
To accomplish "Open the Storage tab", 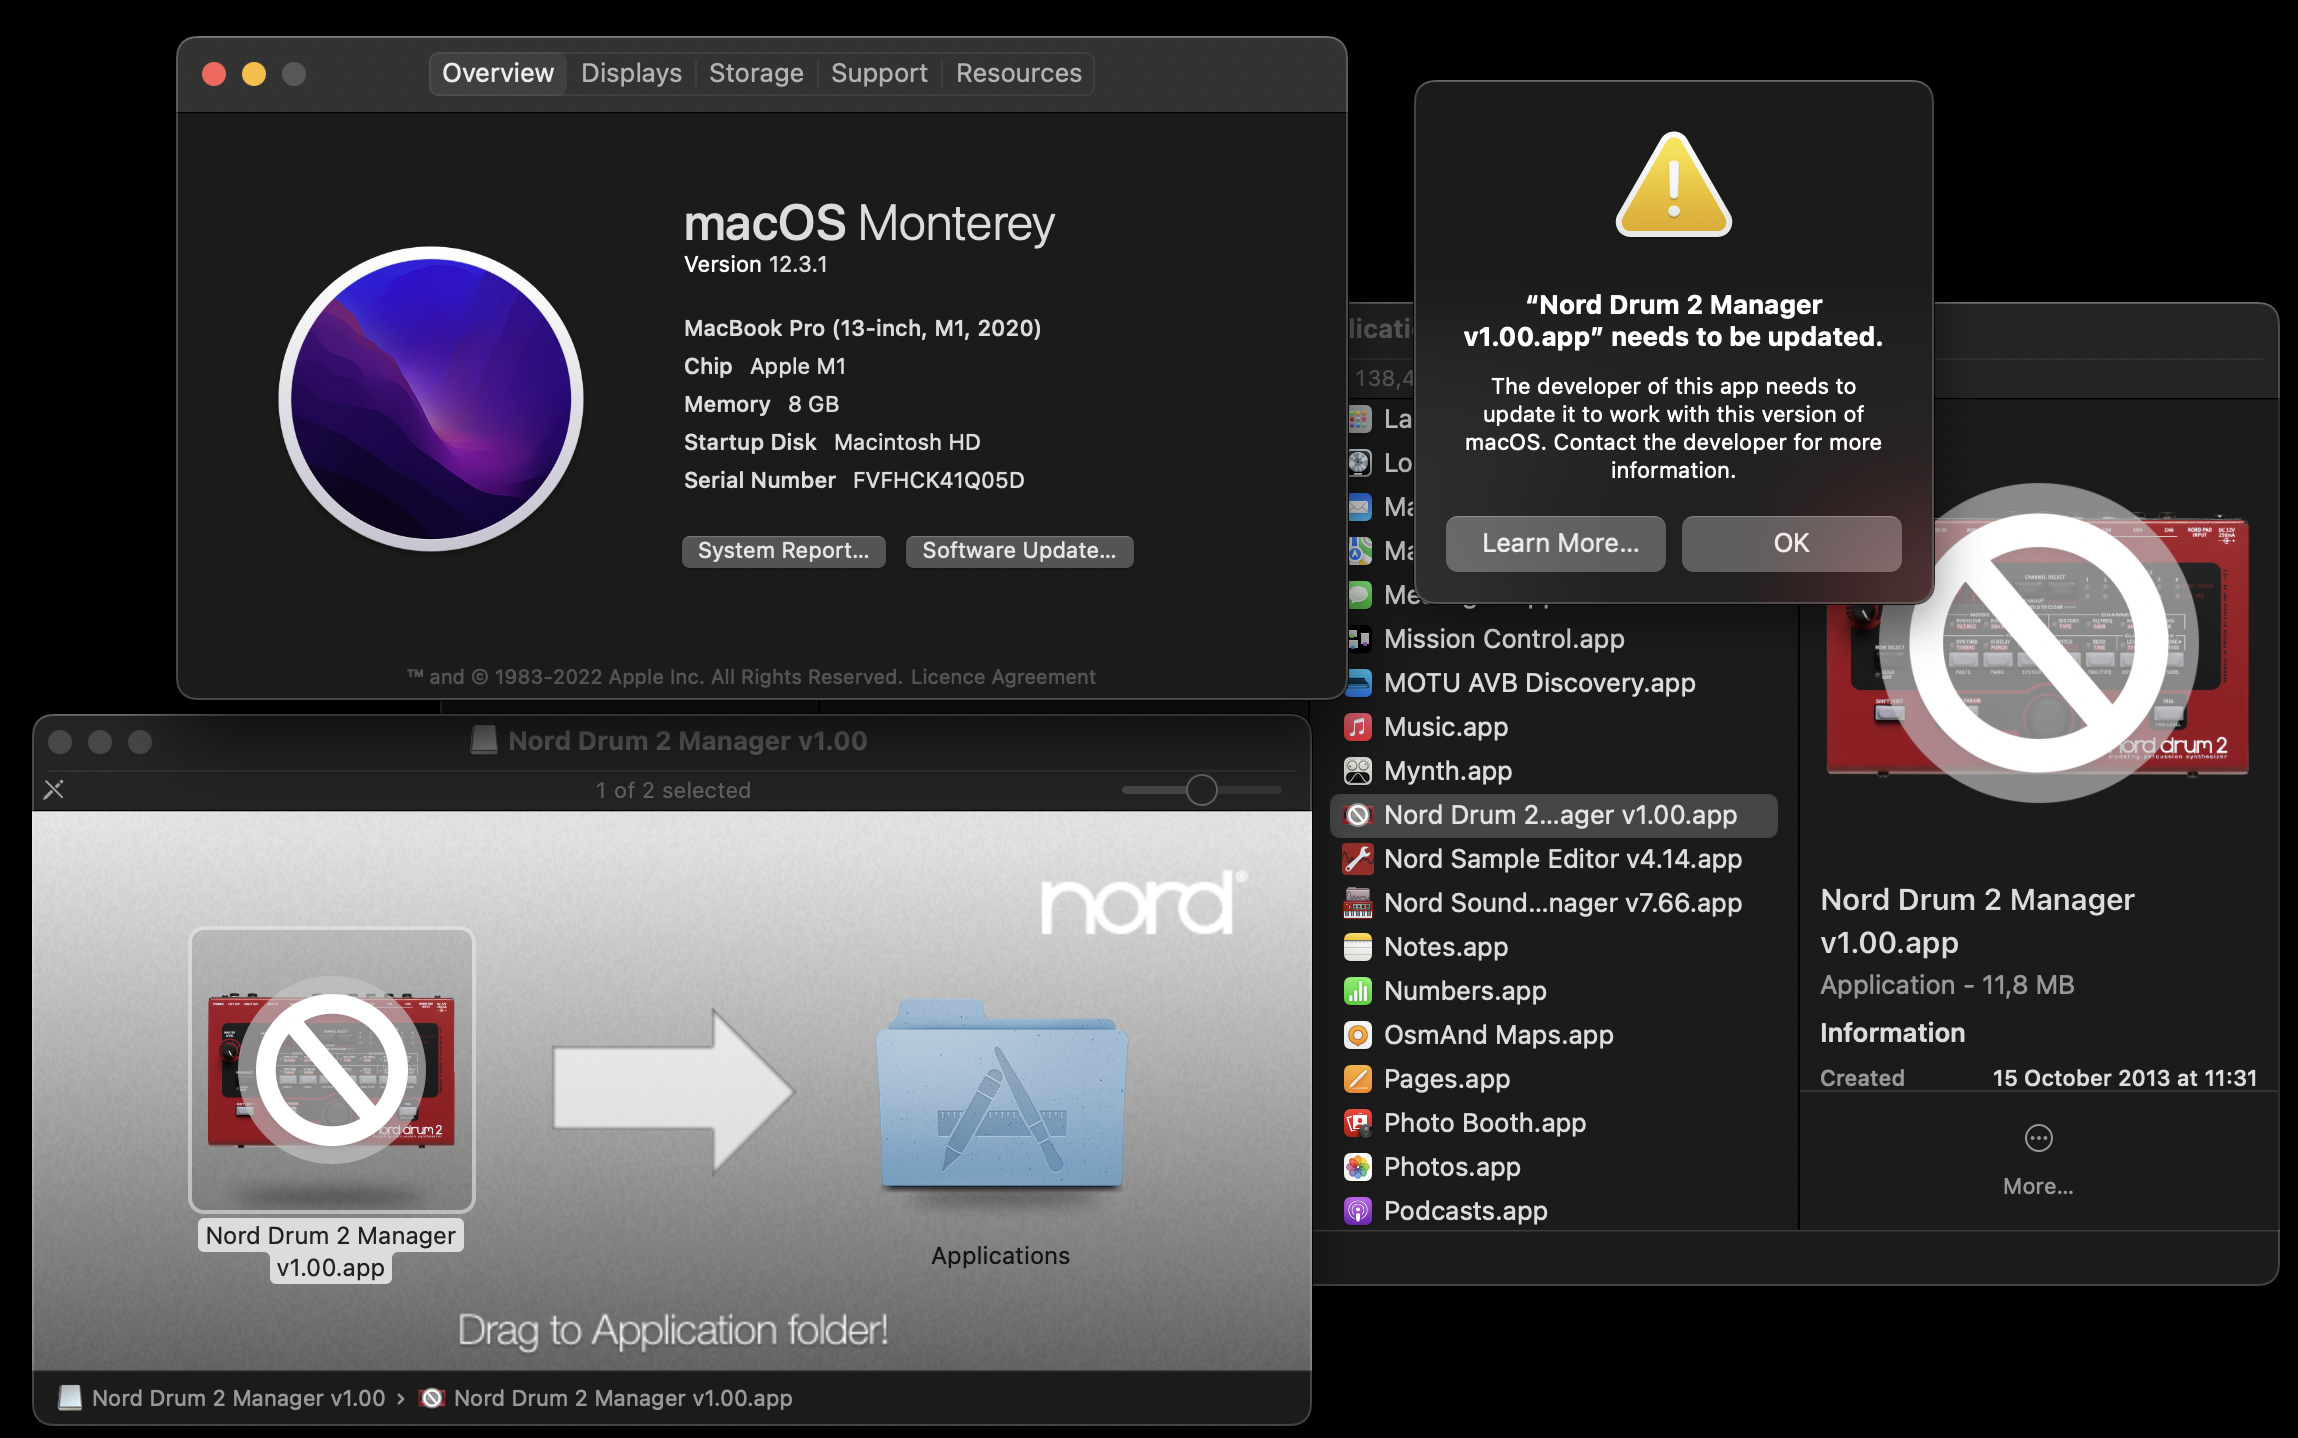I will click(756, 73).
